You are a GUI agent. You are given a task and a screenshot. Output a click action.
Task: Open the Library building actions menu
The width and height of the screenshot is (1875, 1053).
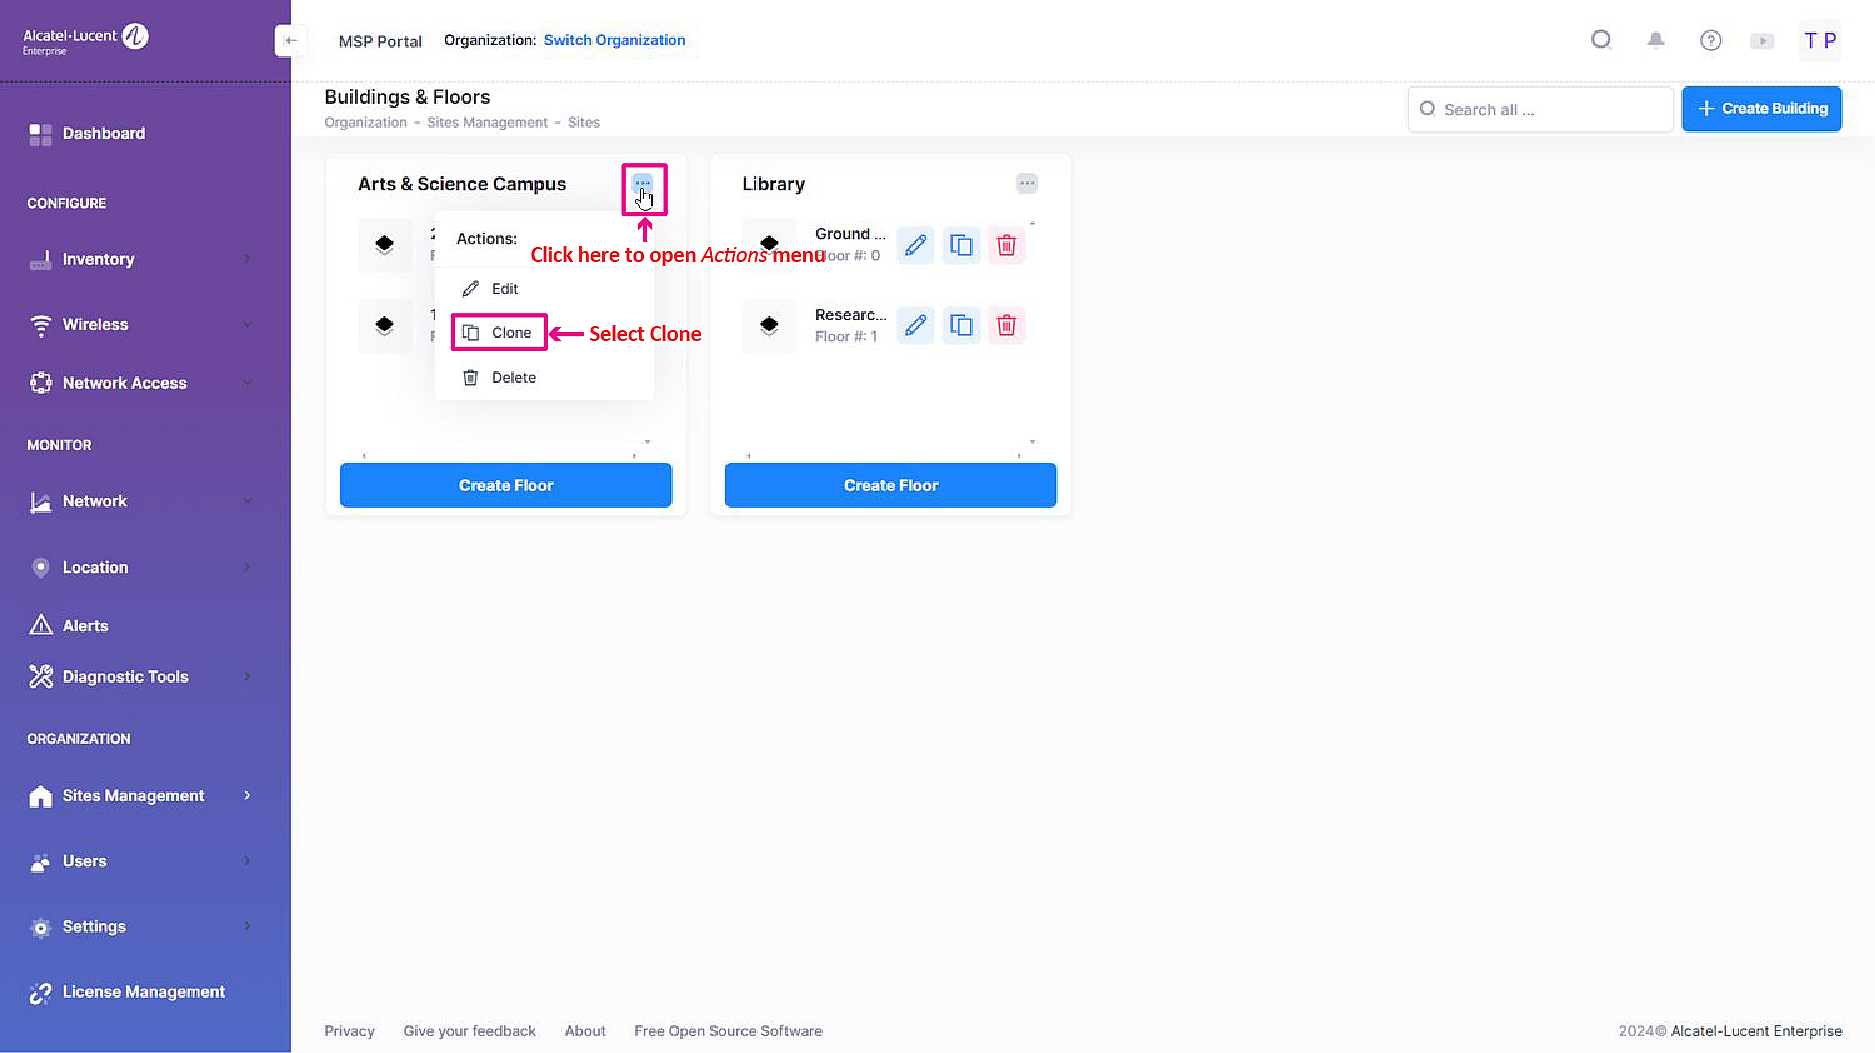[1026, 183]
